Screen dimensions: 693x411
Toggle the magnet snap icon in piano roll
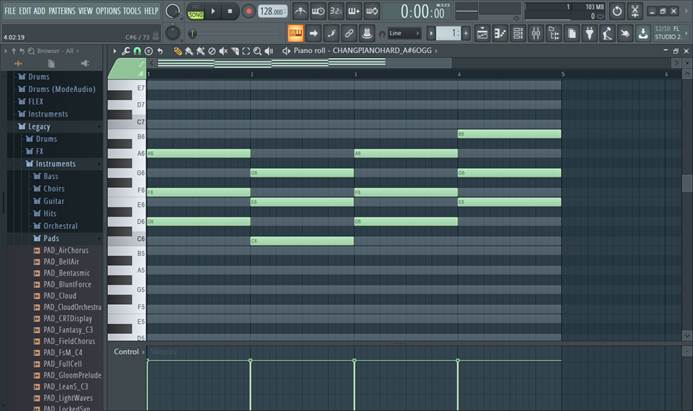137,51
